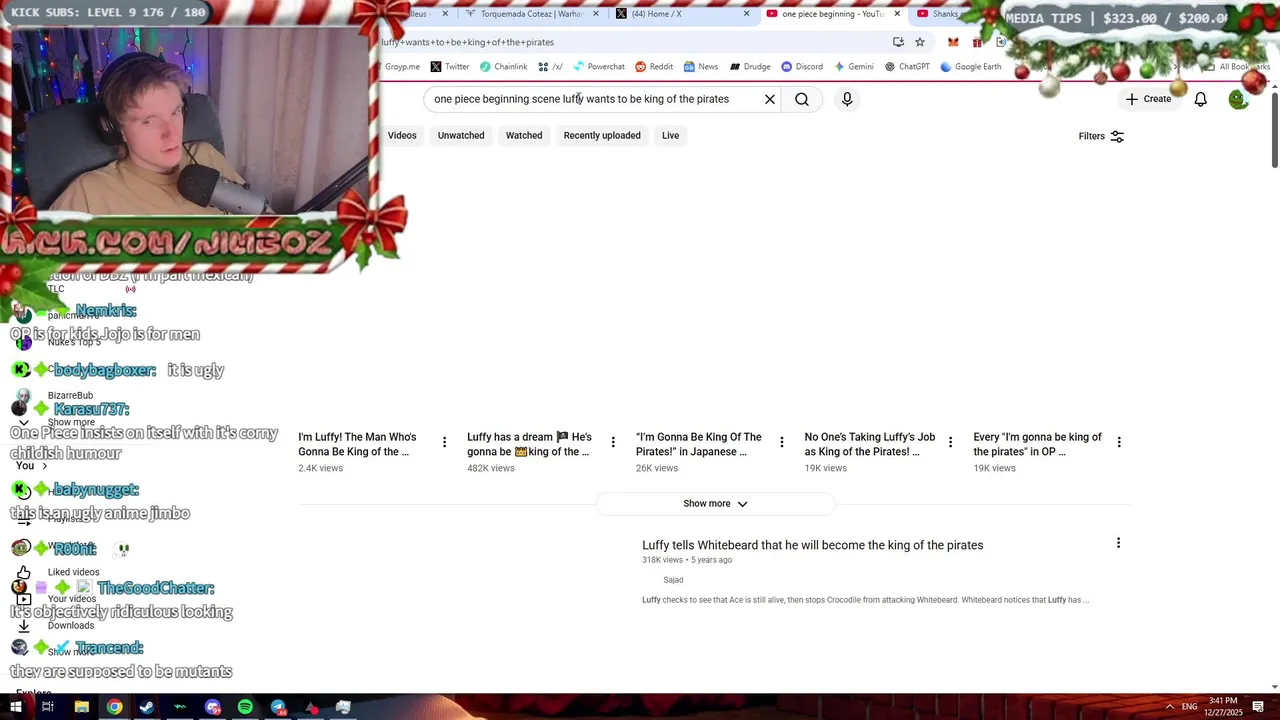Open the Sajad channel link

[x=673, y=580]
